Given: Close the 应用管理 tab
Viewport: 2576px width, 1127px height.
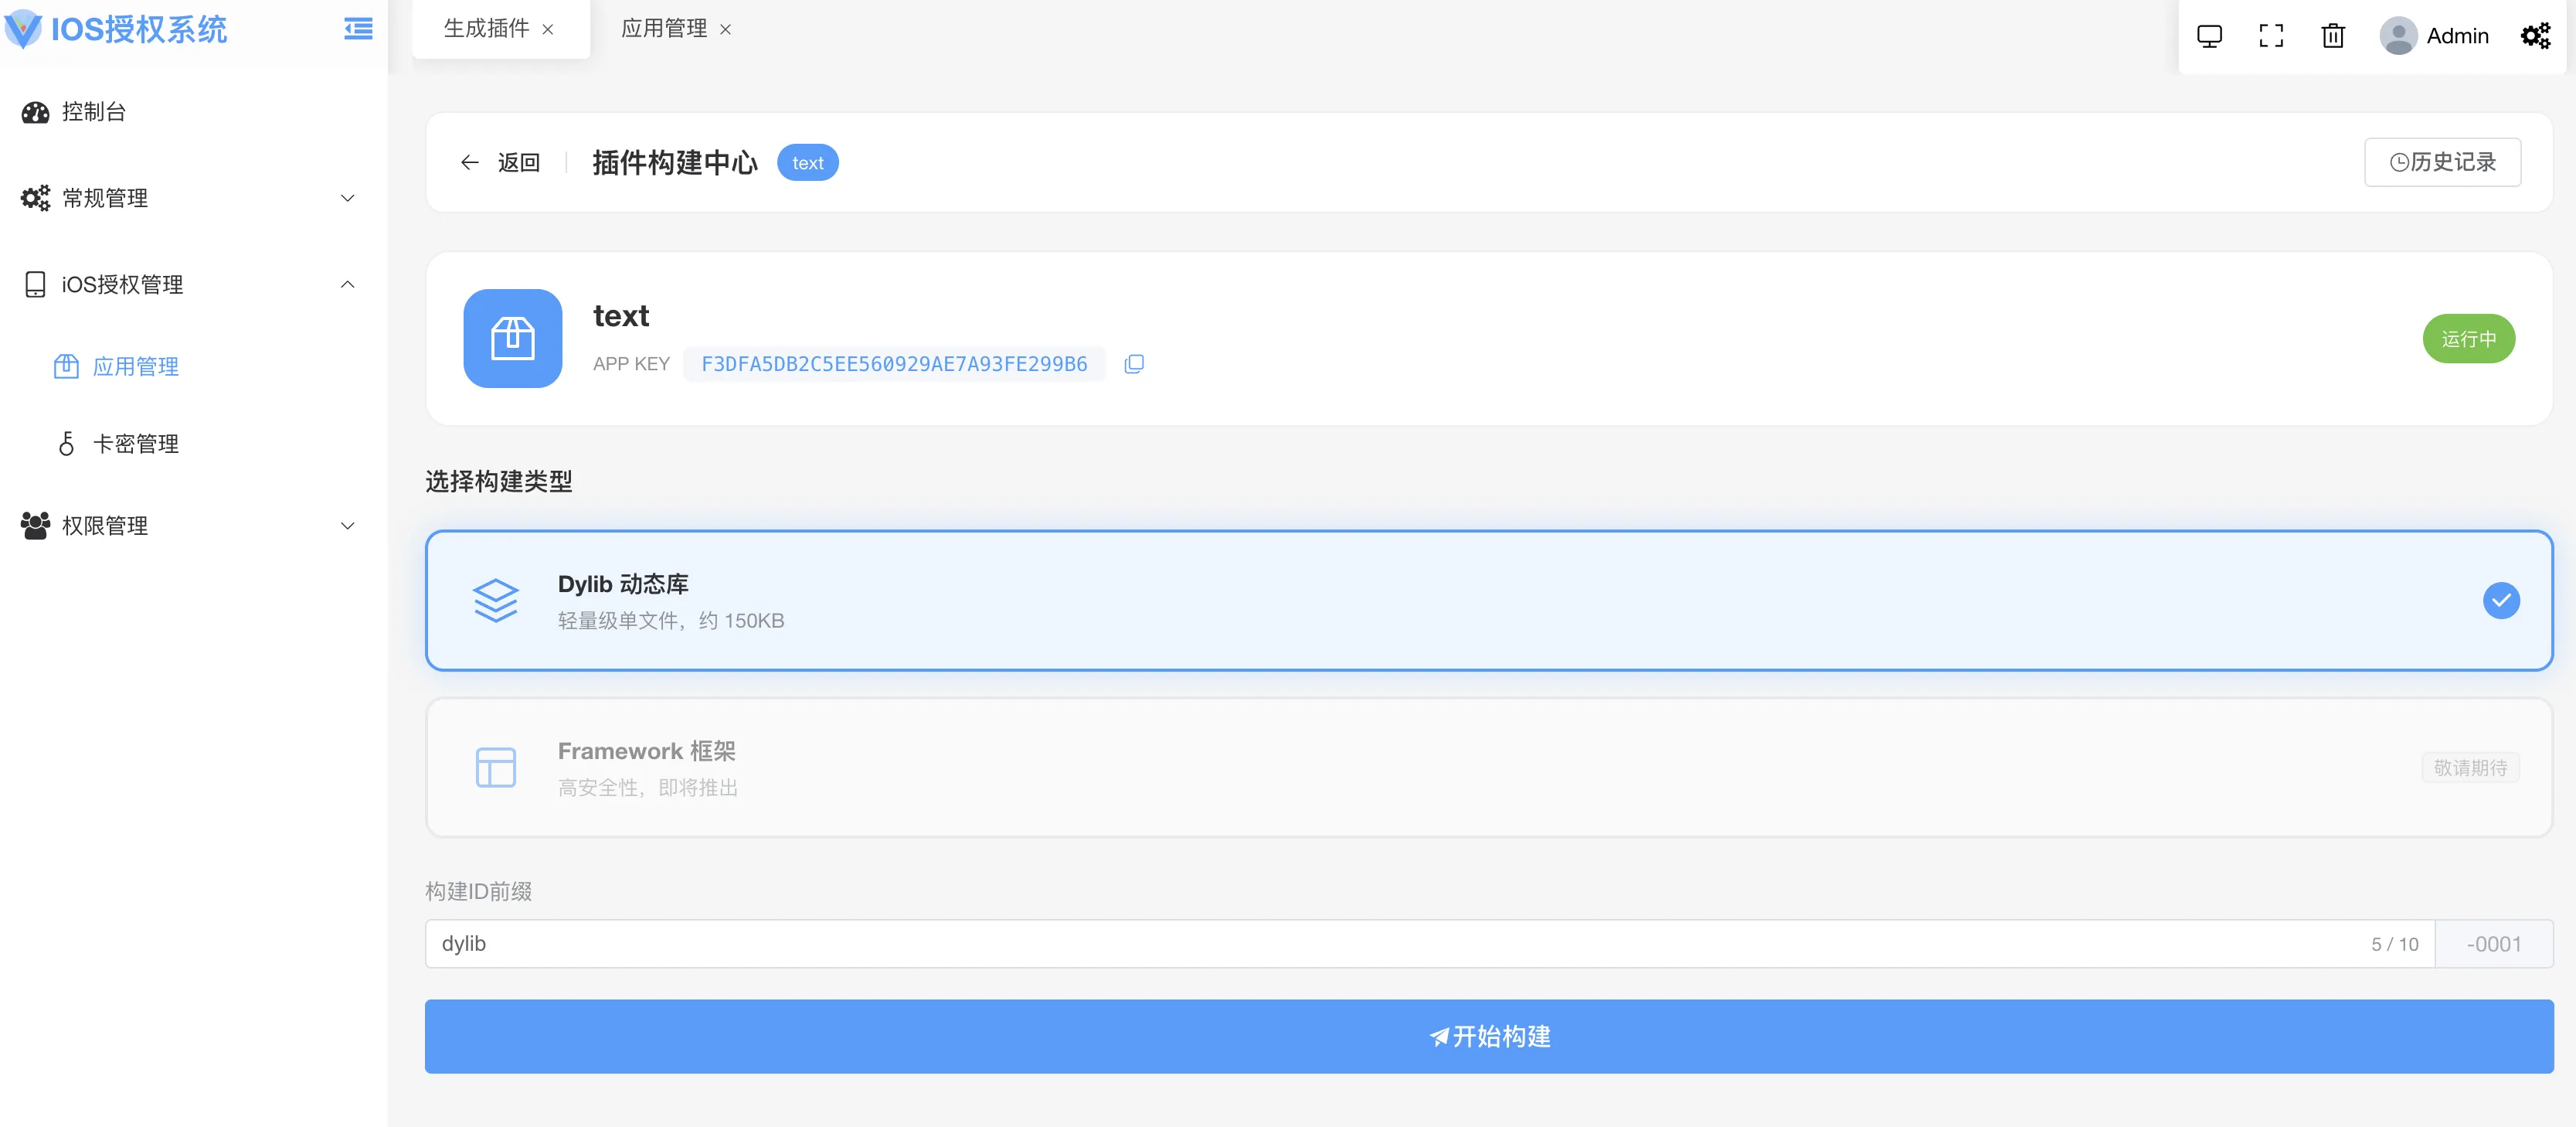Looking at the screenshot, I should click(x=725, y=29).
